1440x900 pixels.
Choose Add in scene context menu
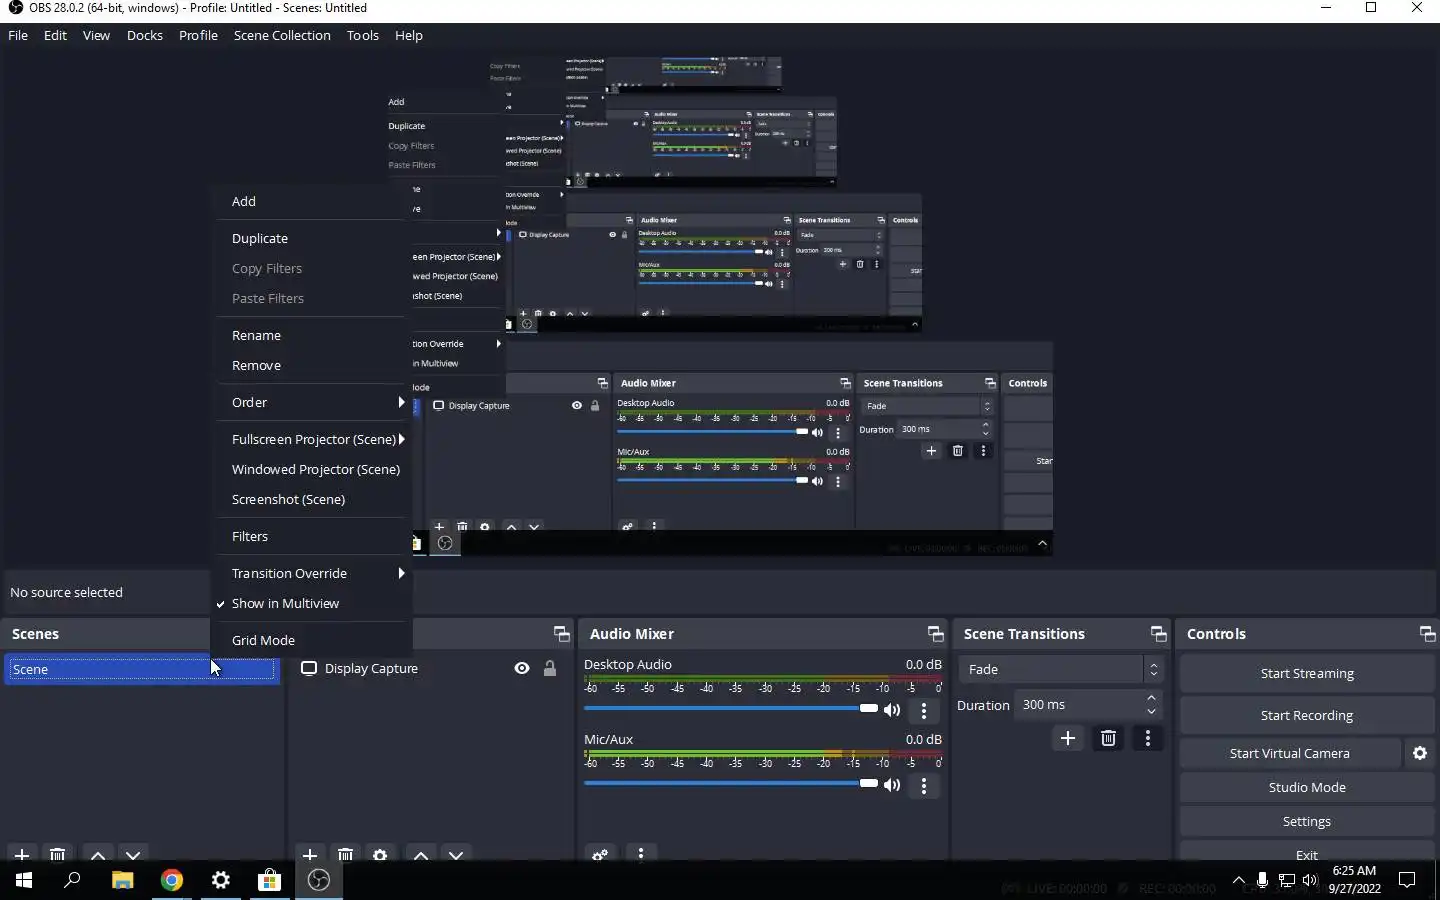pyautogui.click(x=312, y=201)
